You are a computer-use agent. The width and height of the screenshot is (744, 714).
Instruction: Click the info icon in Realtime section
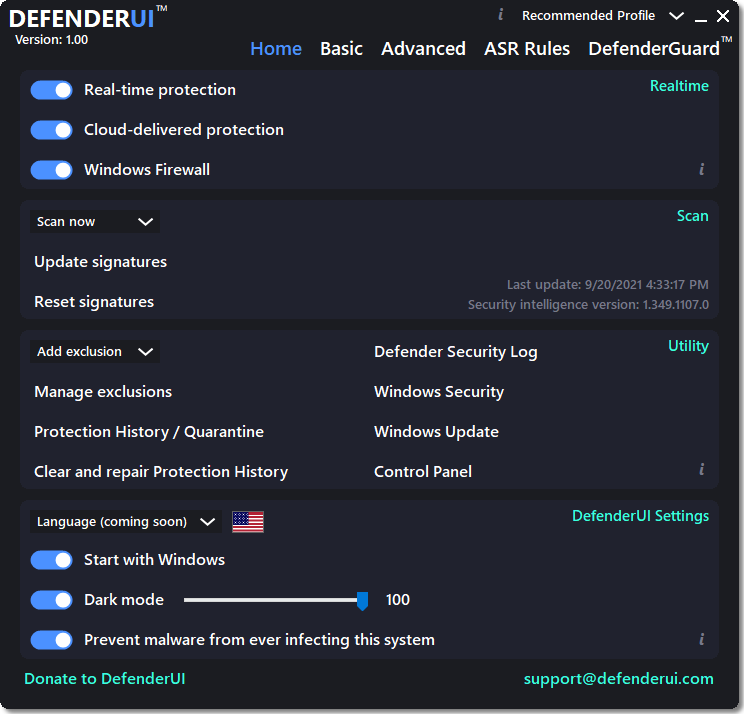702,170
